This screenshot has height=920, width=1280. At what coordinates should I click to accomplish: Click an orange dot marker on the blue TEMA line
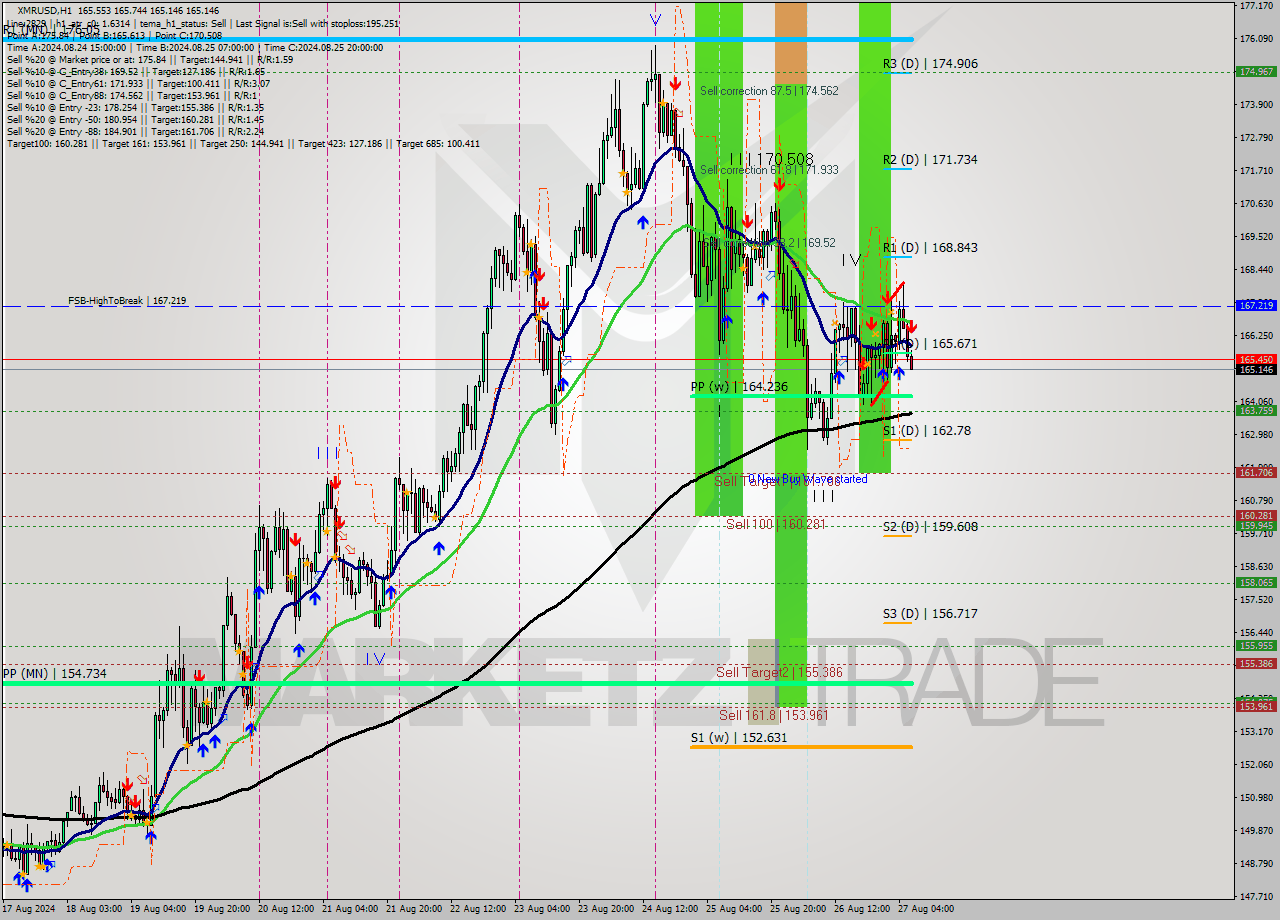540,316
